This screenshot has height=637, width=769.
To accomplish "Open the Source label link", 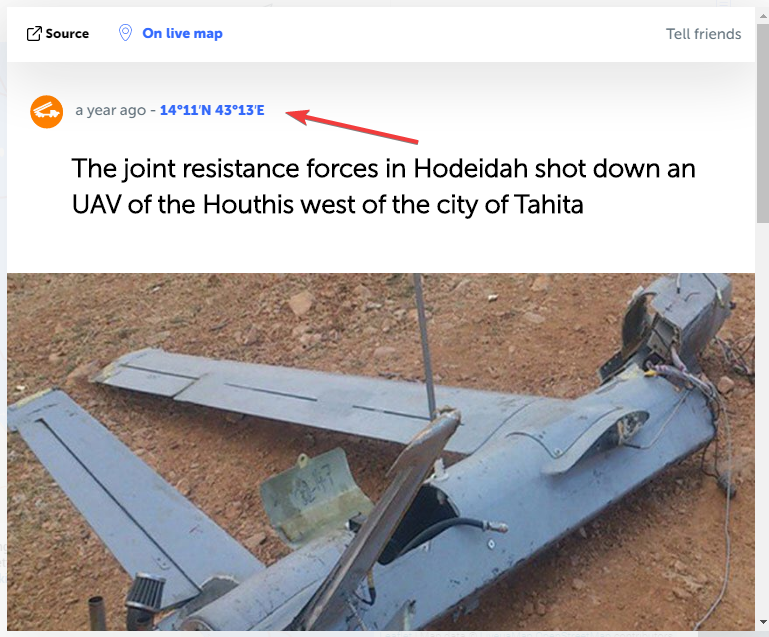I will point(67,33).
